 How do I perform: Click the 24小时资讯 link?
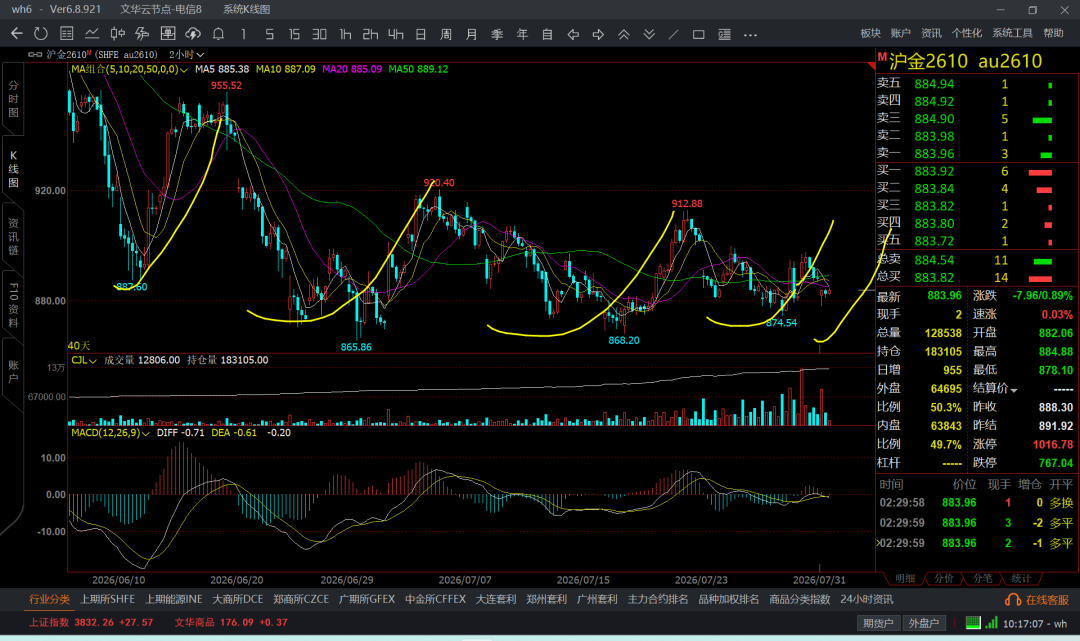click(x=866, y=599)
